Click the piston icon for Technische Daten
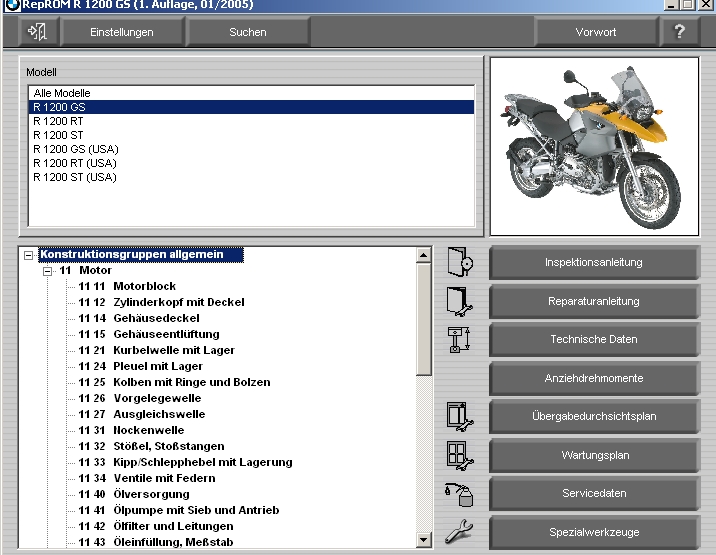Screen dimensions: 716x555 tap(459, 340)
